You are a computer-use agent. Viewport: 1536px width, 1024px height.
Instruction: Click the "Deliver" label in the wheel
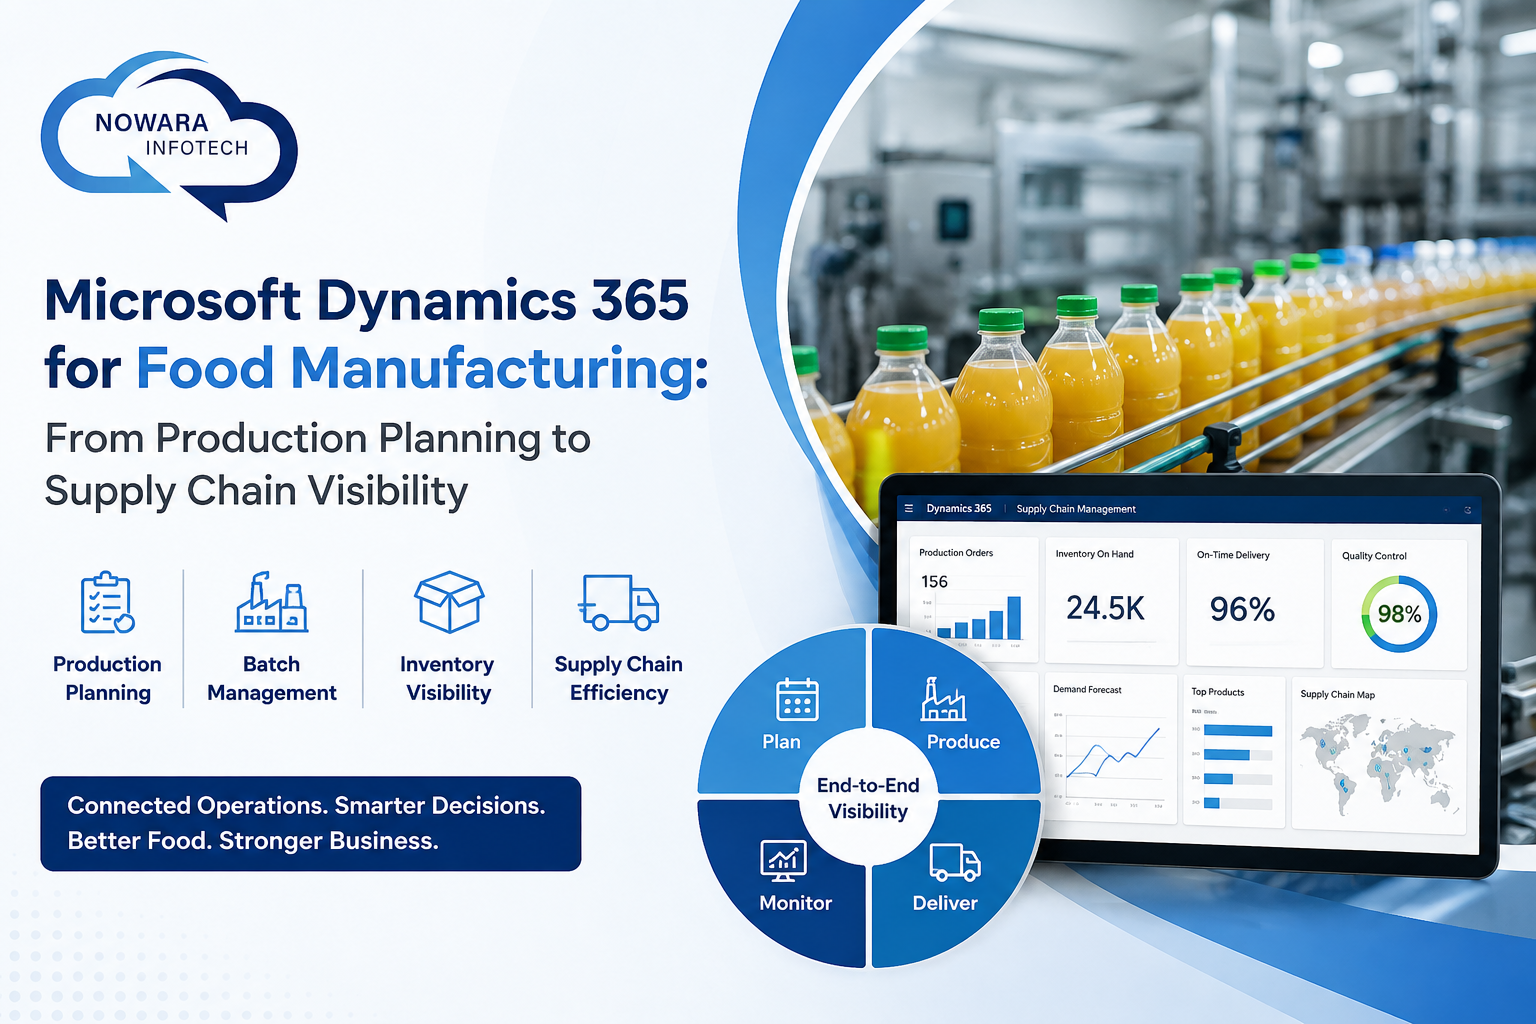tap(945, 903)
